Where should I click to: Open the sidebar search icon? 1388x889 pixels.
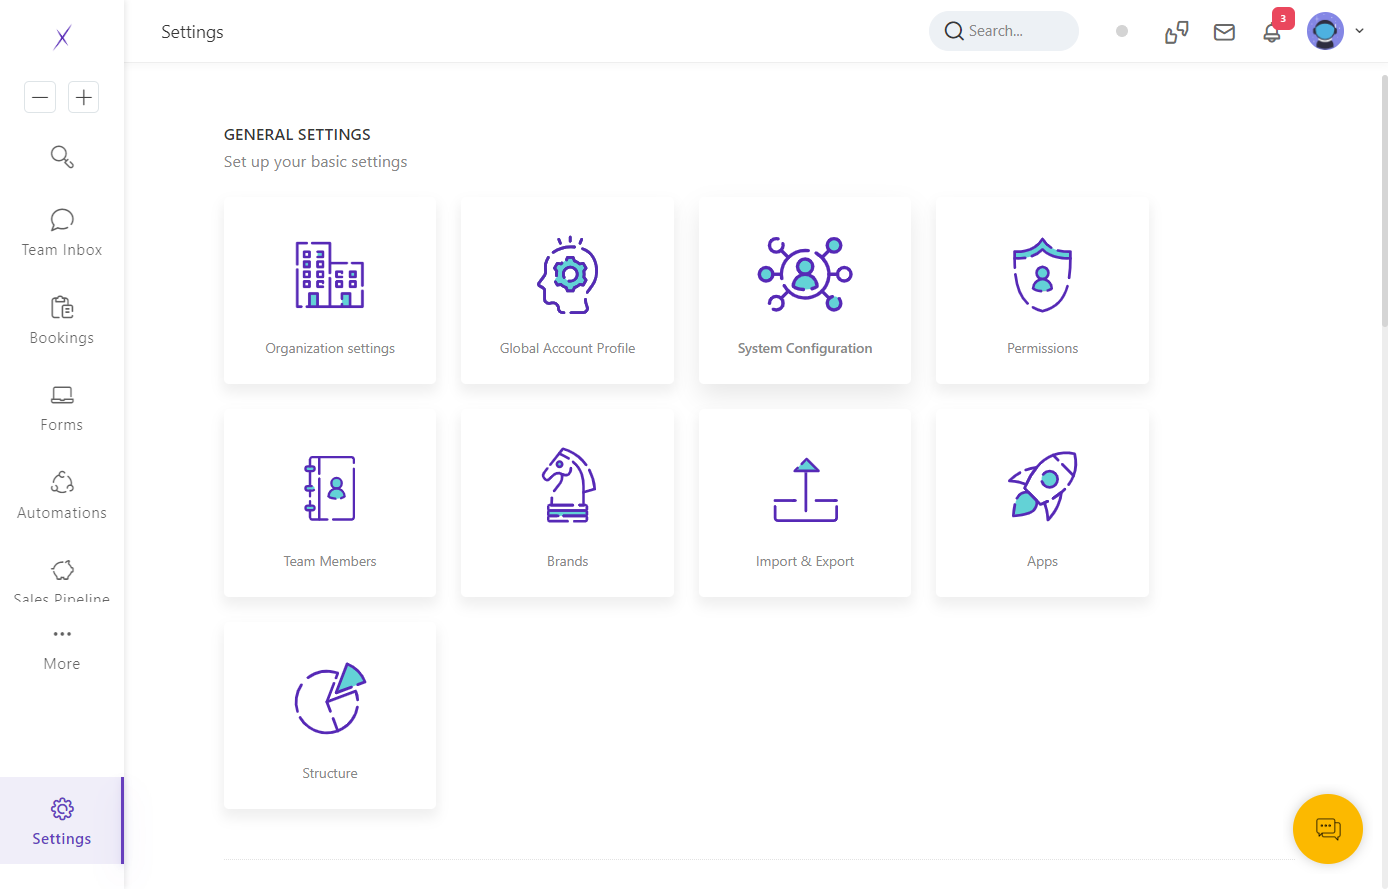[62, 157]
